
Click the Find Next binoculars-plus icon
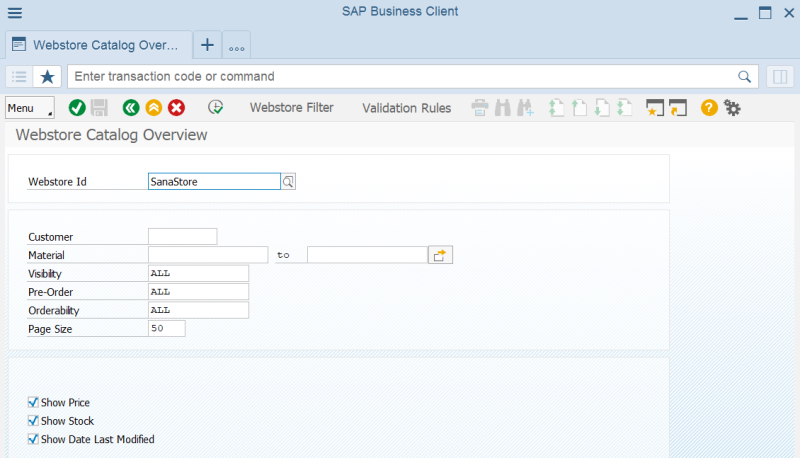point(526,108)
